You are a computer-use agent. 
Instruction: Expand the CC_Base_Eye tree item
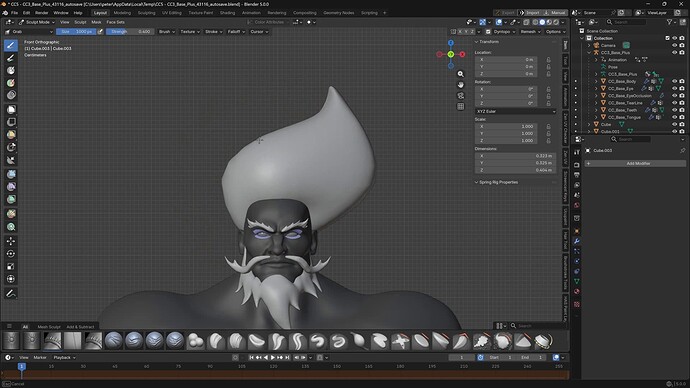[596, 88]
